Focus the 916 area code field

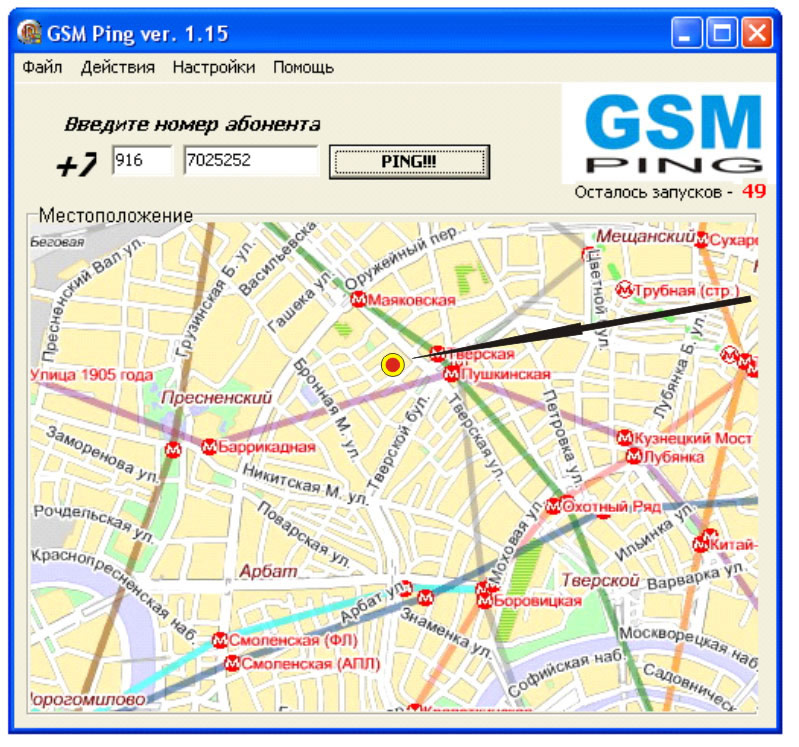[x=142, y=161]
